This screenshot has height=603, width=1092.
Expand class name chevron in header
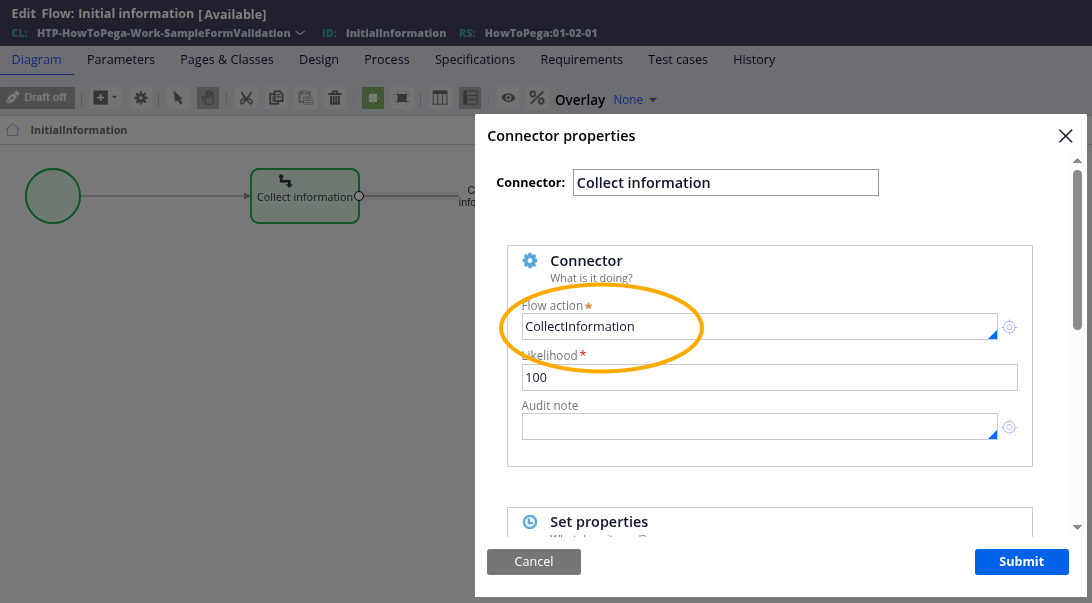[300, 33]
